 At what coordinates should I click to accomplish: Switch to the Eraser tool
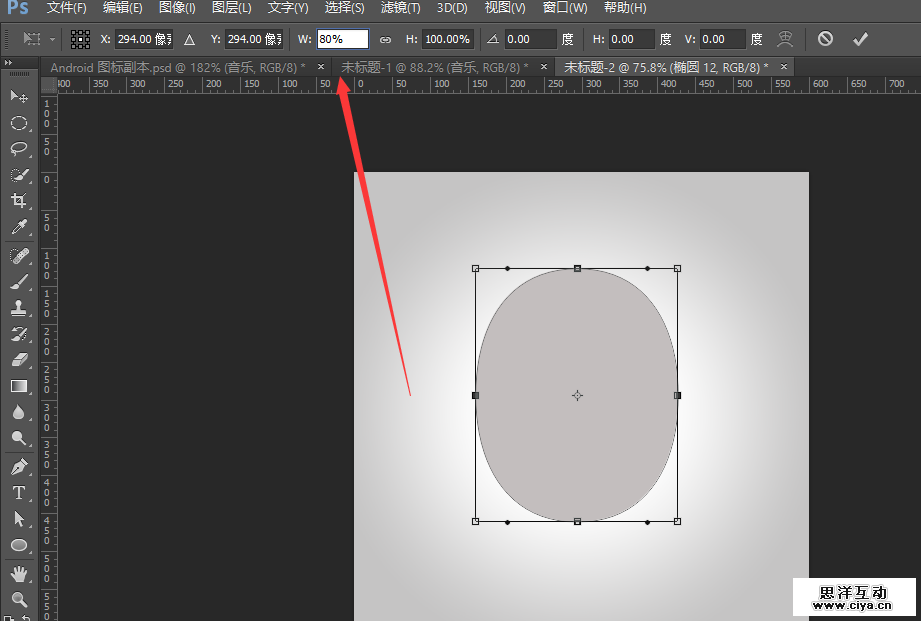pos(19,359)
